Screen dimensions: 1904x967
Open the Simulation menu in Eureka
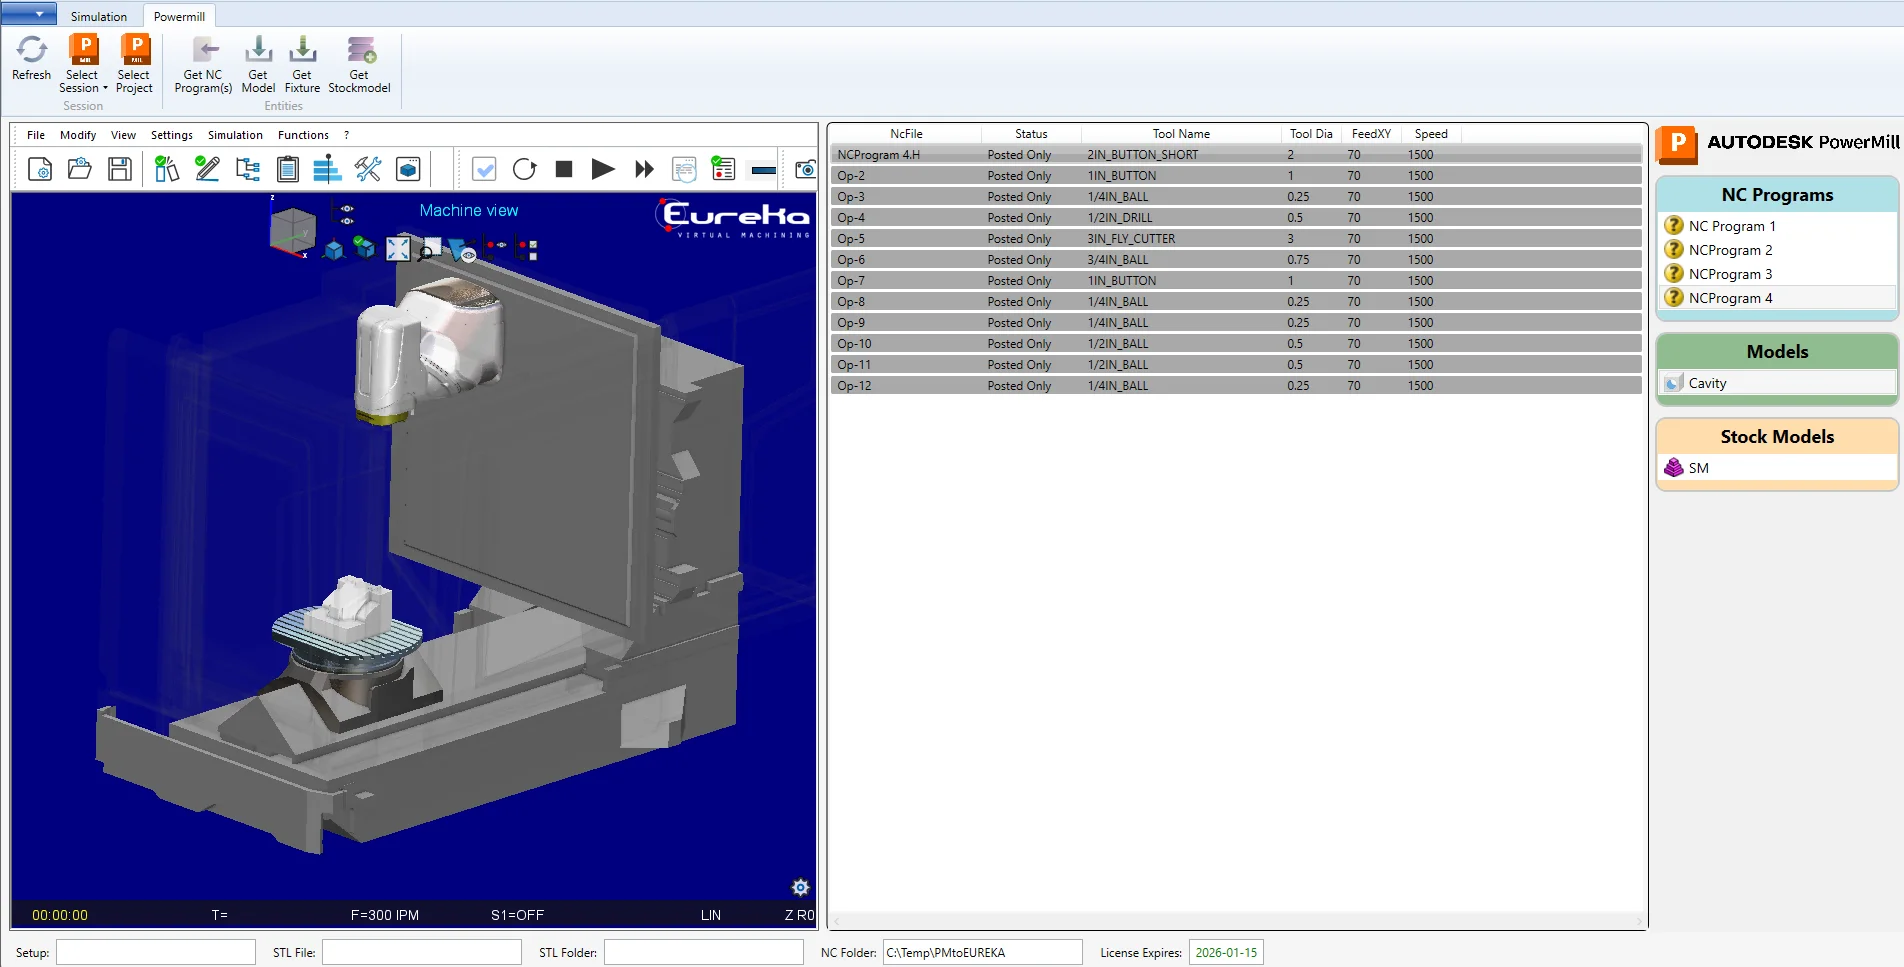[x=235, y=135]
